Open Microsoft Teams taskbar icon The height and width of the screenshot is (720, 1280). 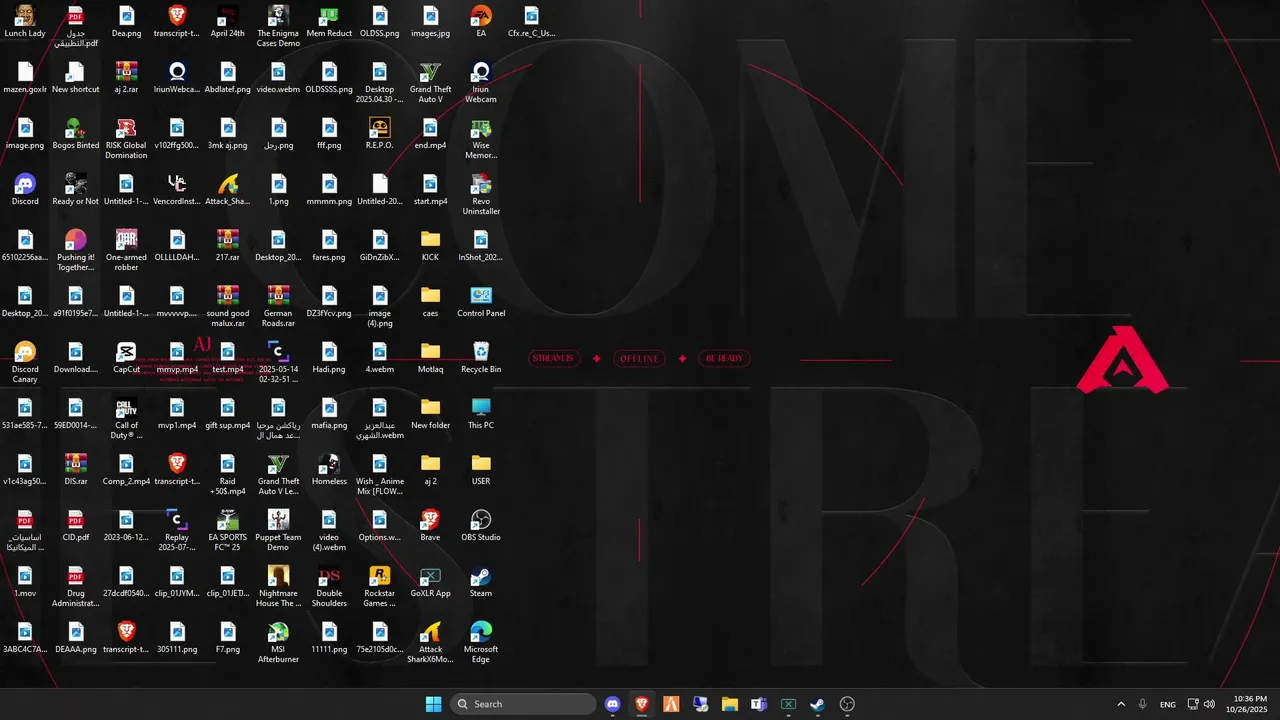click(x=759, y=704)
